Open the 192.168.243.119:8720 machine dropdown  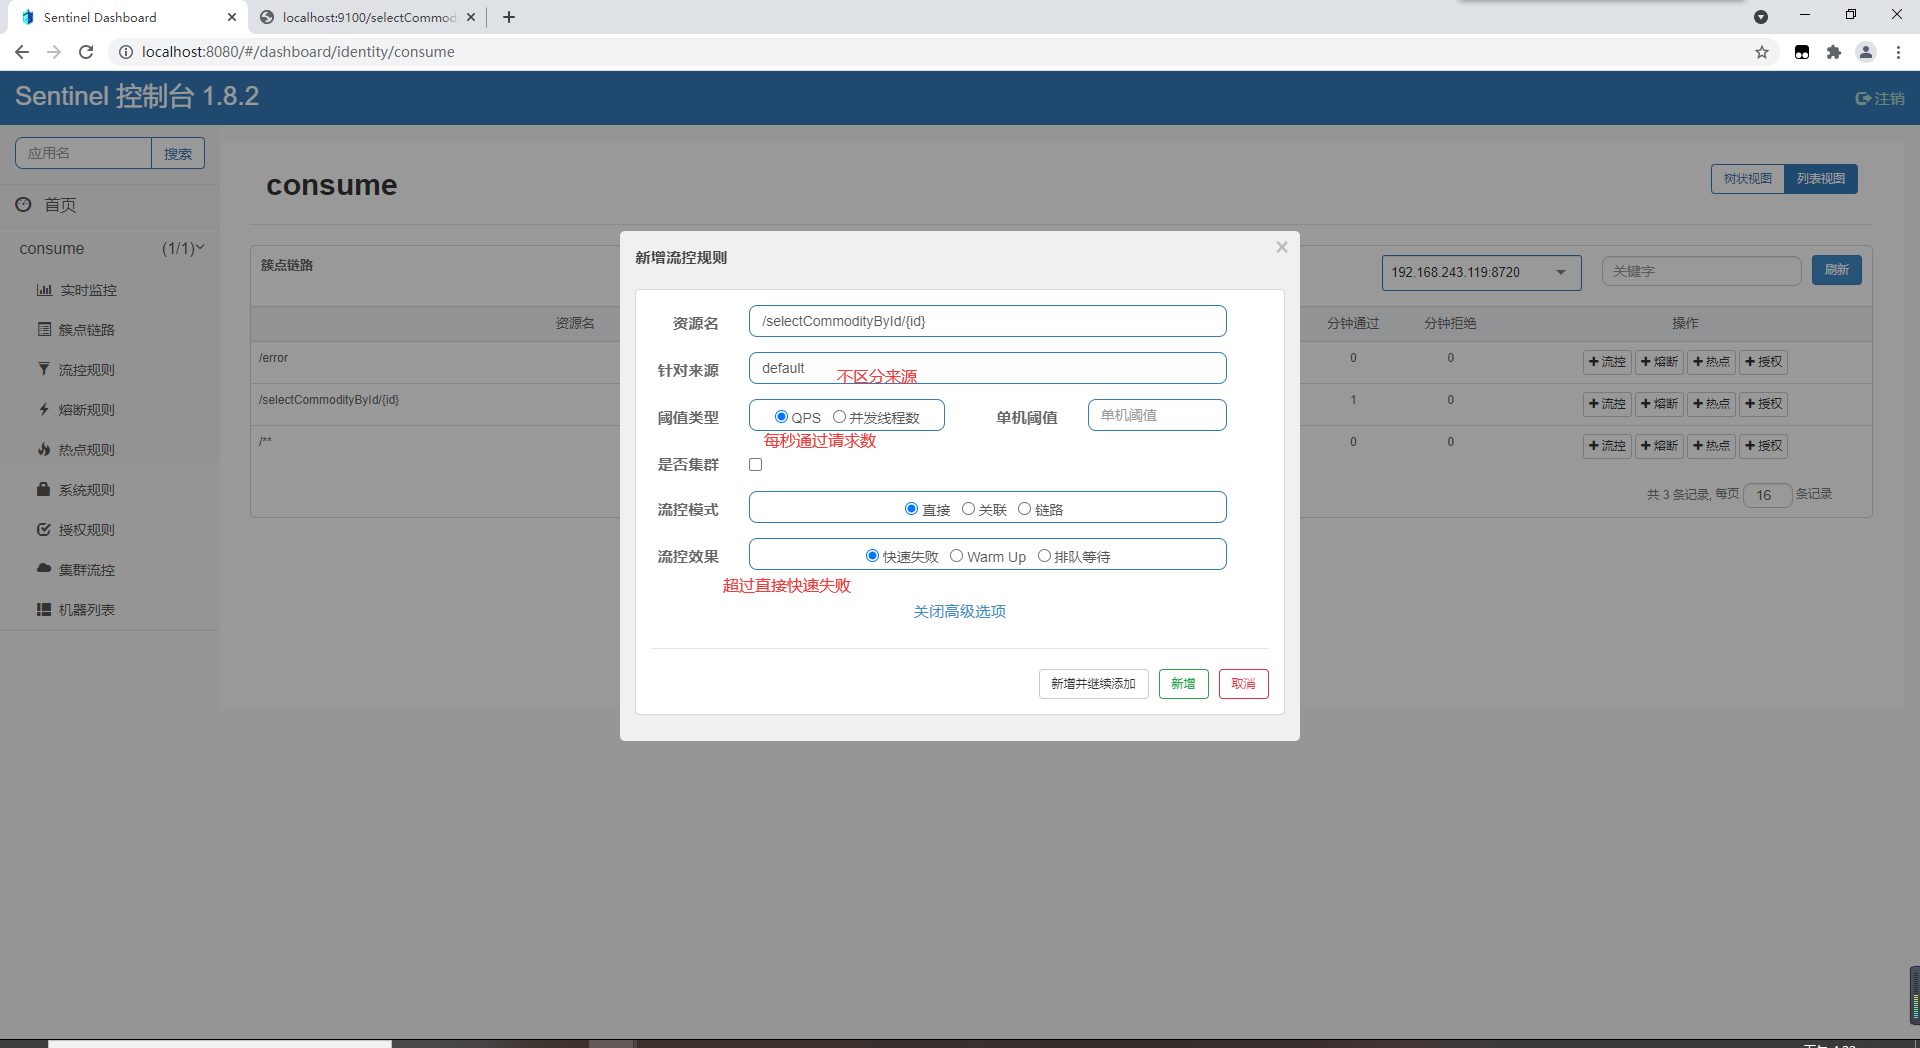(x=1481, y=272)
